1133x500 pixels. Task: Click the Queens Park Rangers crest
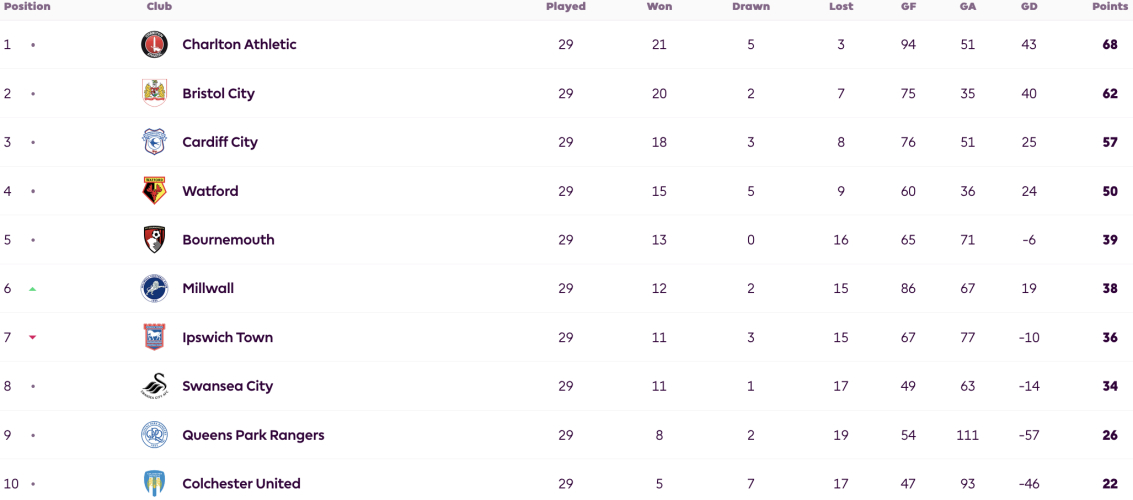[154, 435]
